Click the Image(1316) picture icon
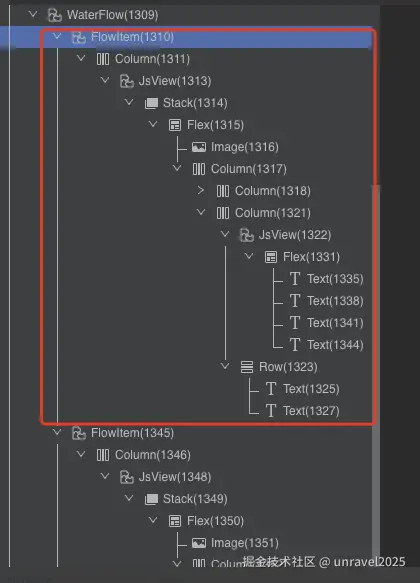 pyautogui.click(x=199, y=147)
